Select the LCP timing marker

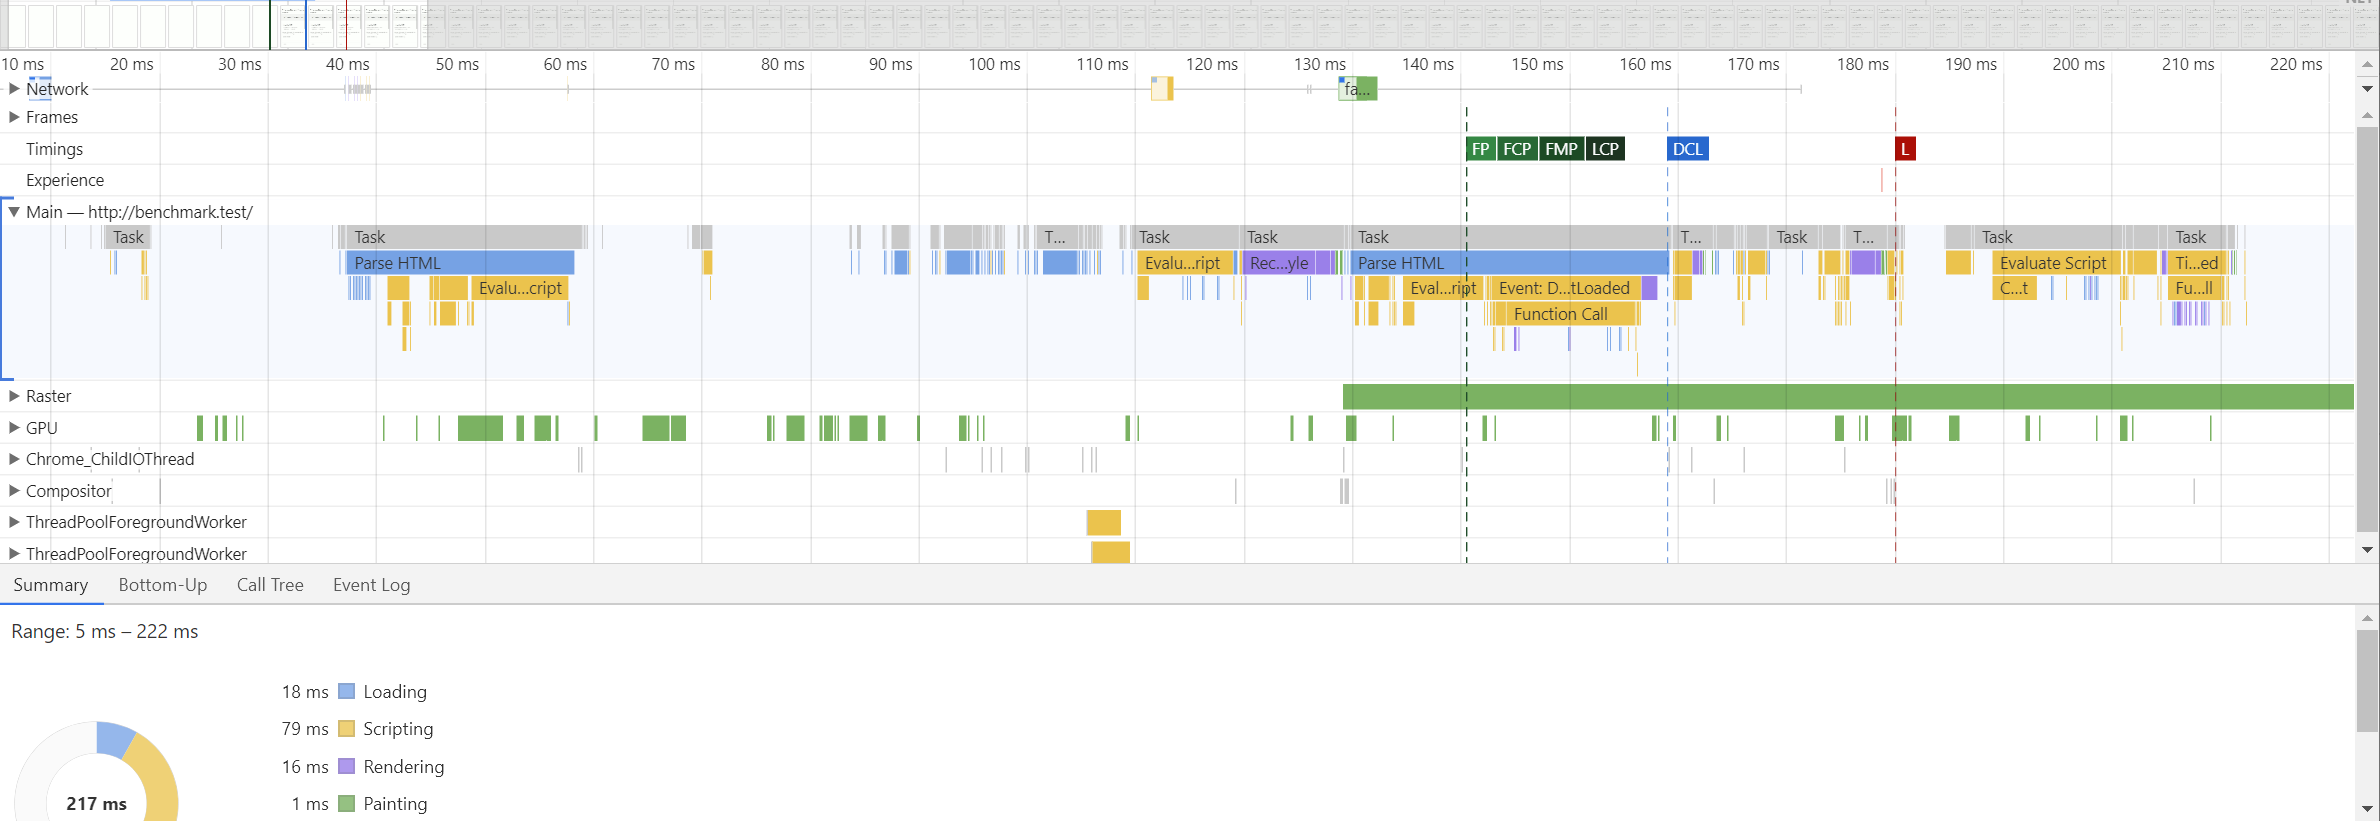tap(1604, 149)
